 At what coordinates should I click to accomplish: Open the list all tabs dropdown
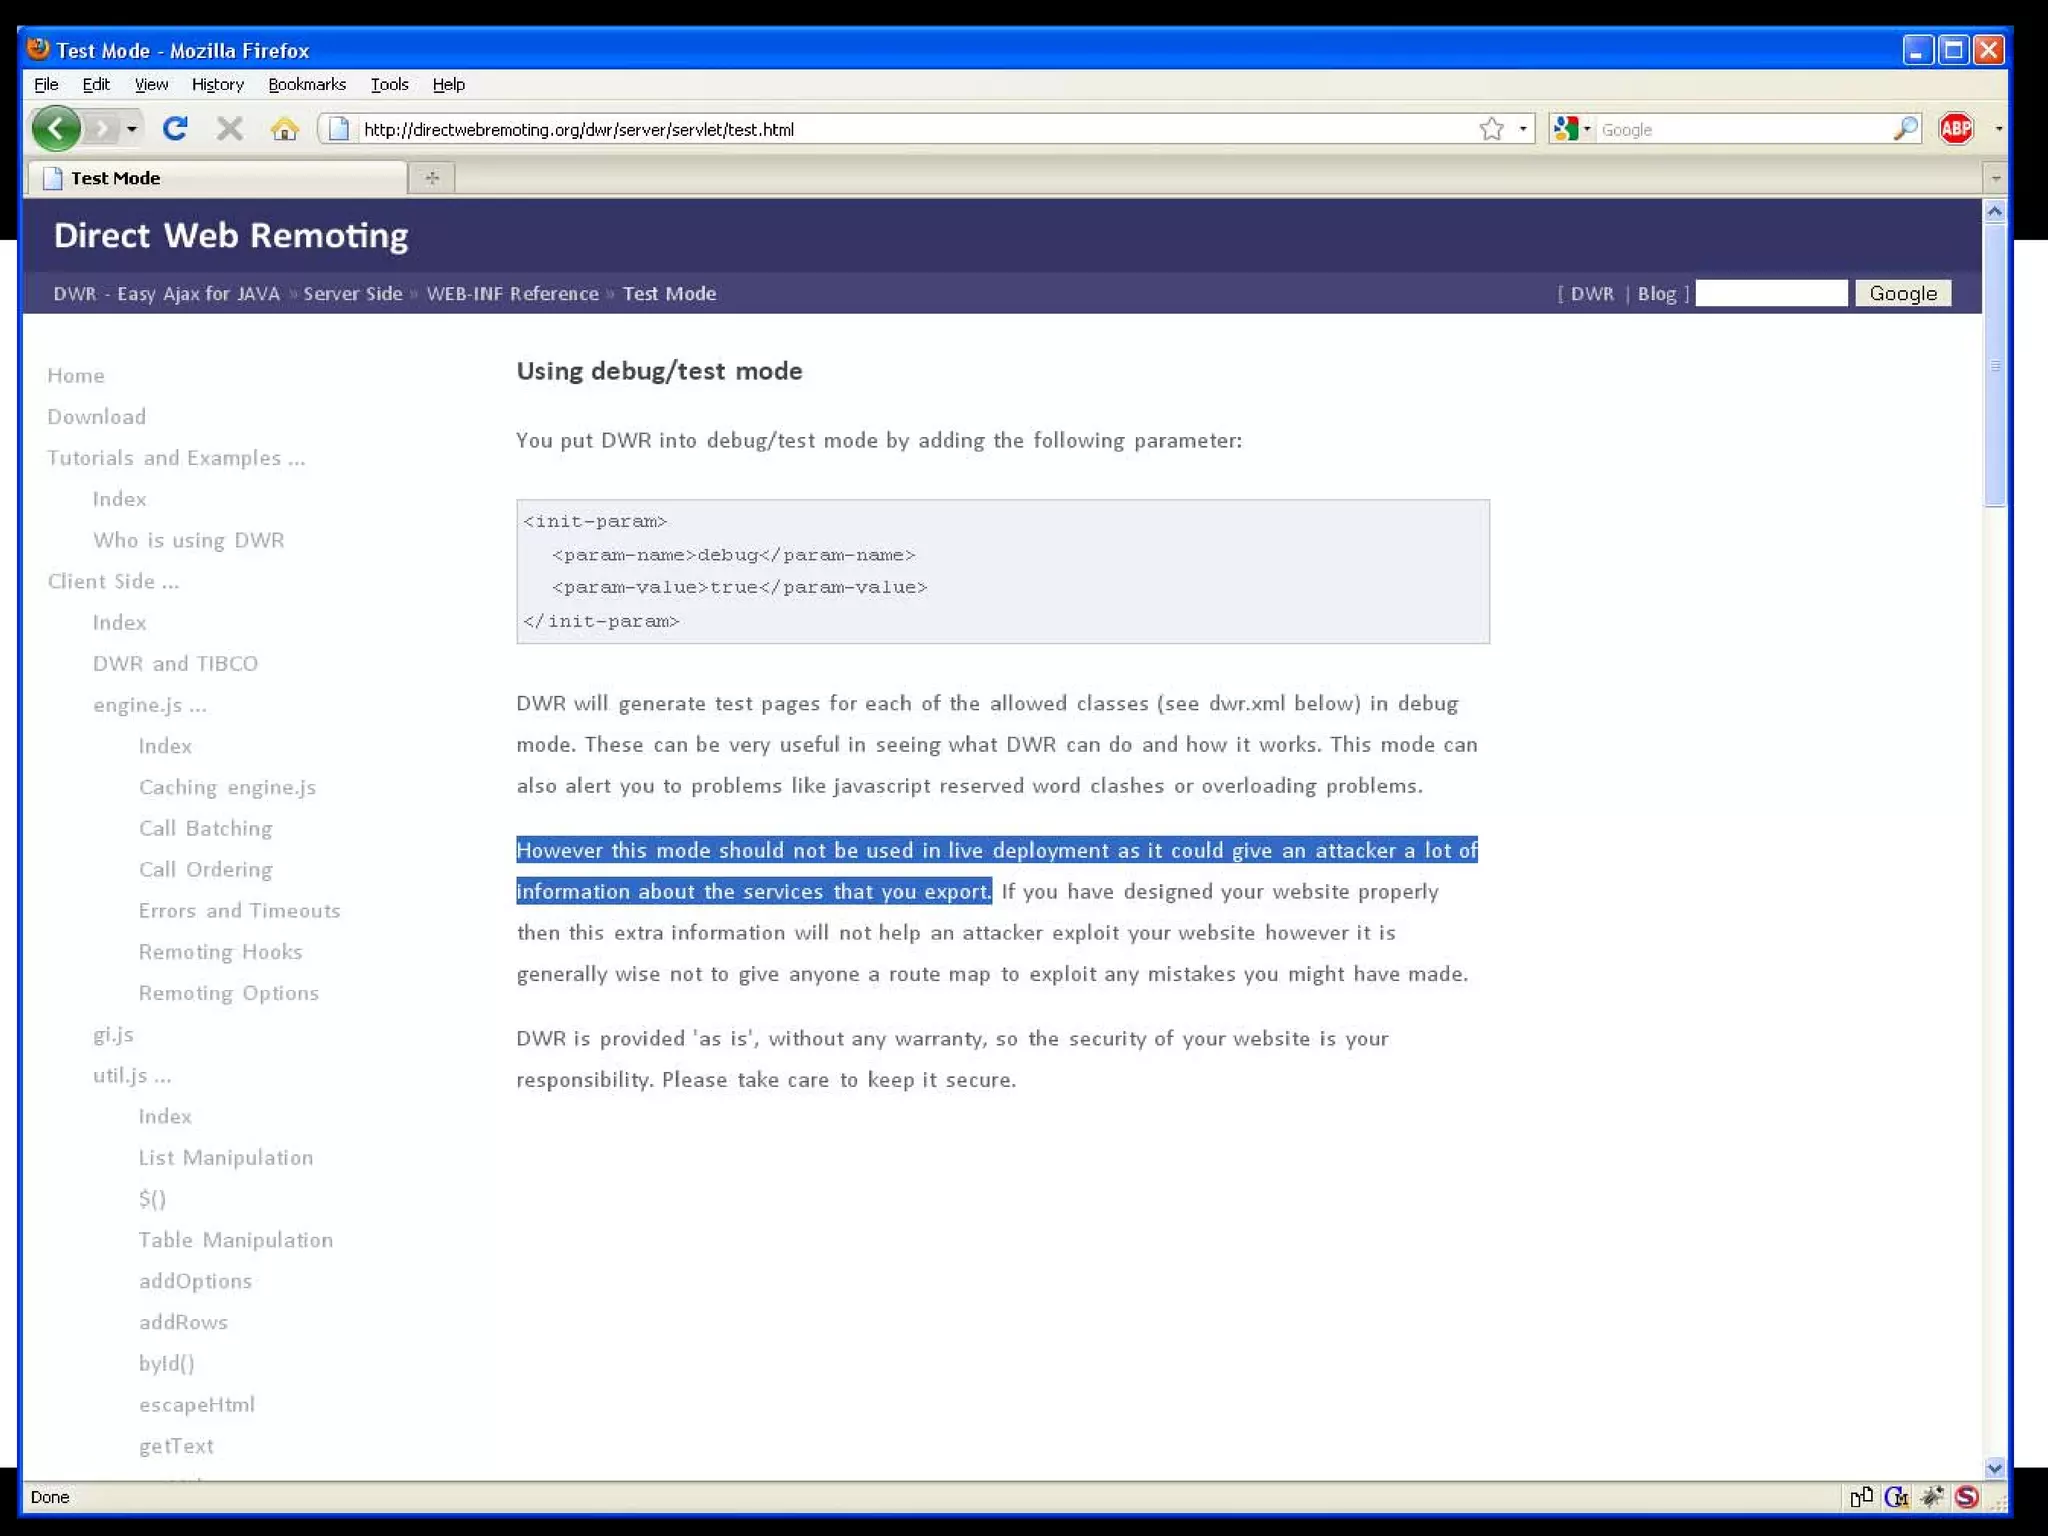pyautogui.click(x=1995, y=178)
